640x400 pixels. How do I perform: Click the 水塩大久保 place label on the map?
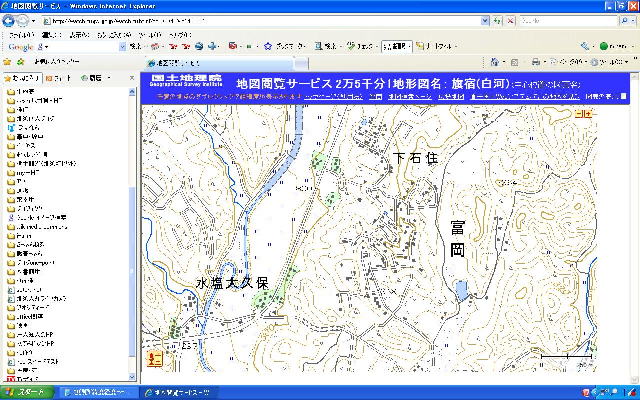pyautogui.click(x=233, y=283)
